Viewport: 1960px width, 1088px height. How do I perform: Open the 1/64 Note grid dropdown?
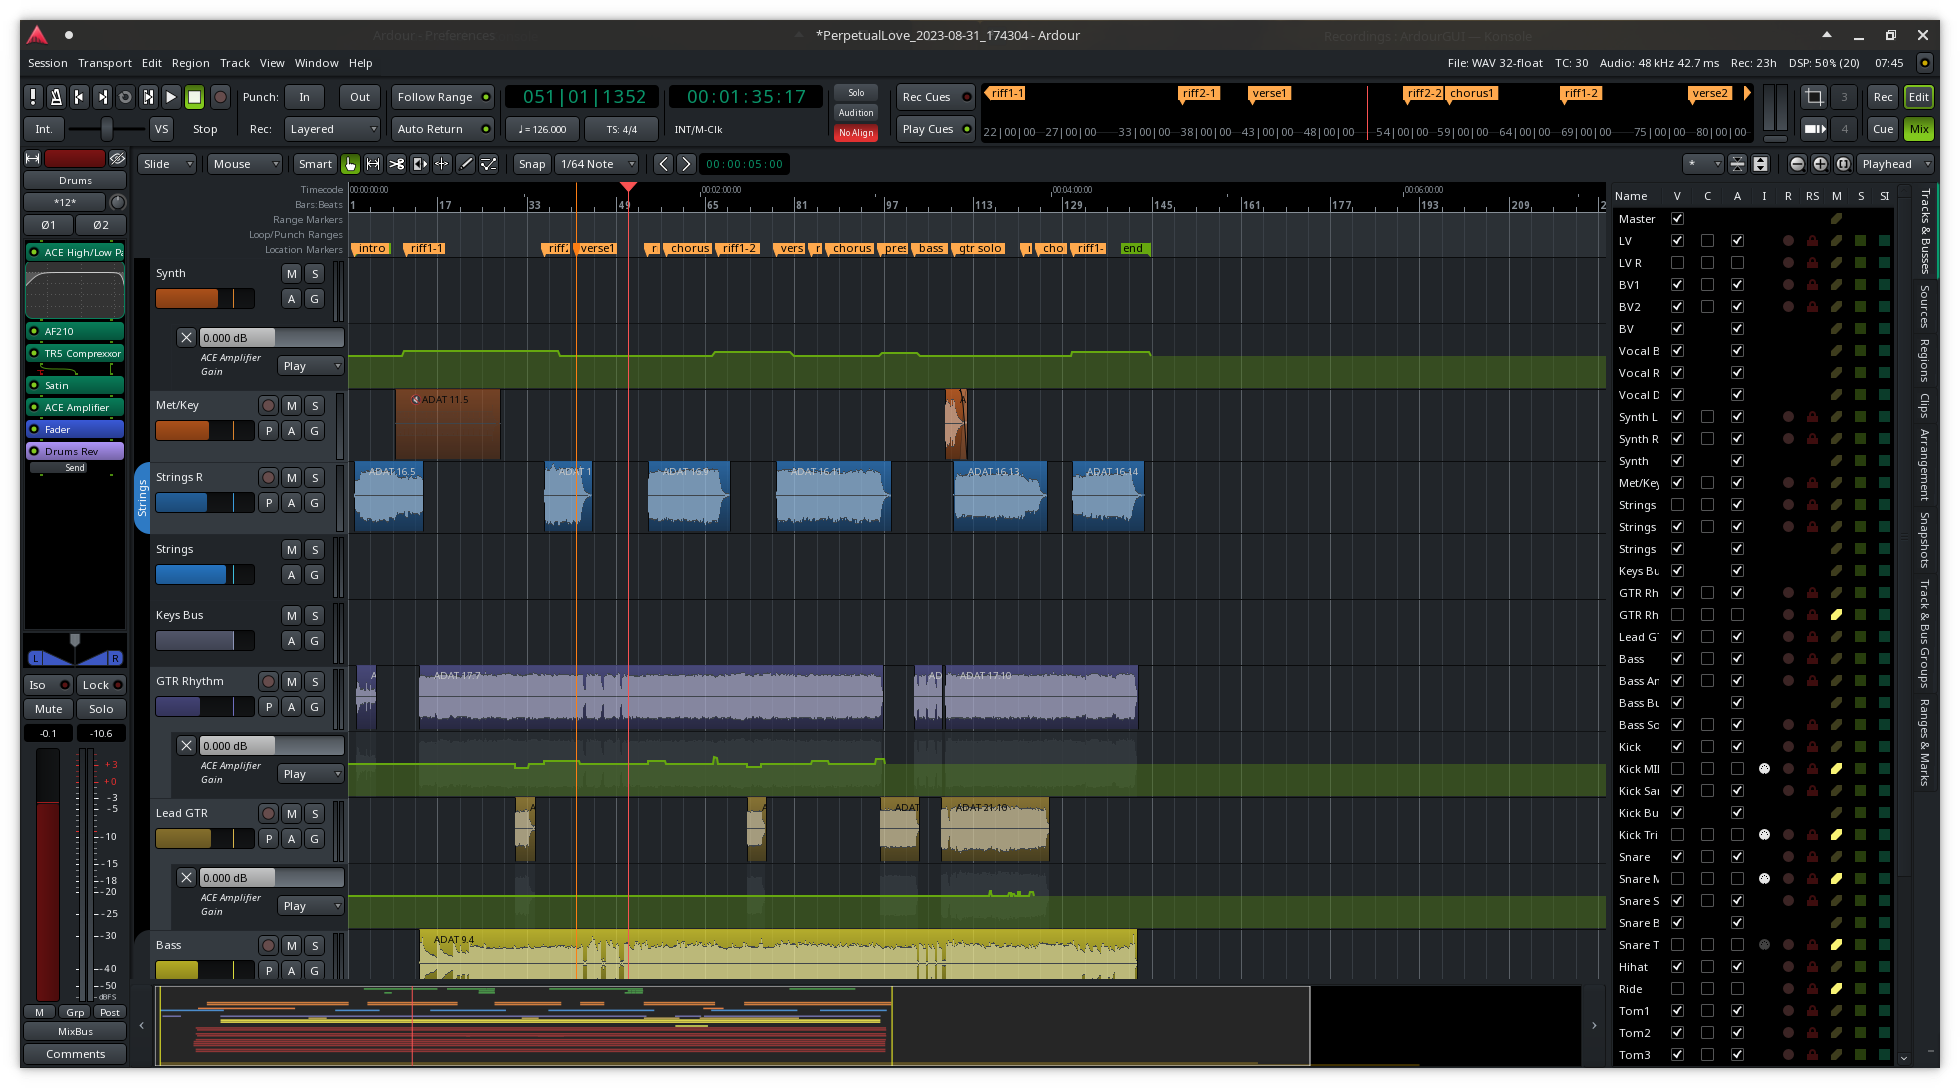(596, 164)
